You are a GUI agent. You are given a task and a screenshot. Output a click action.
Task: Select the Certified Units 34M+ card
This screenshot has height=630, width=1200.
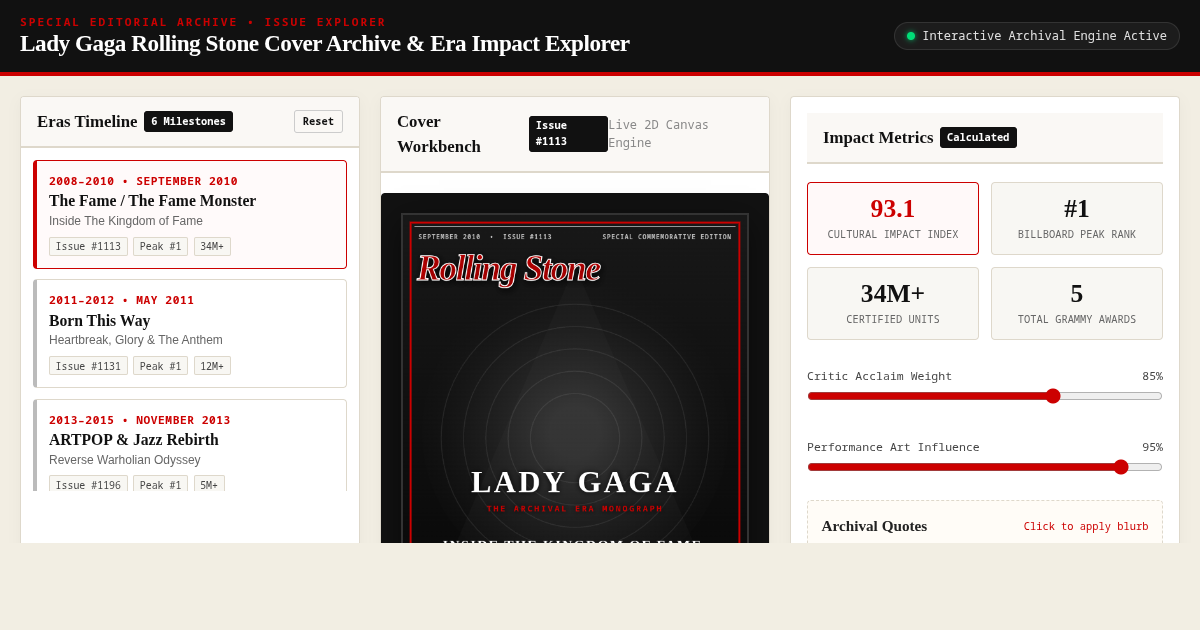(893, 303)
